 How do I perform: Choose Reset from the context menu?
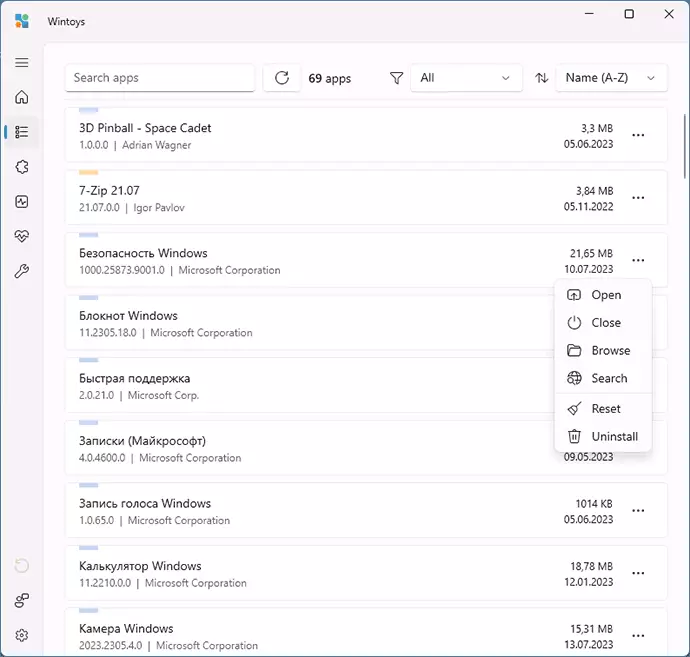603,408
